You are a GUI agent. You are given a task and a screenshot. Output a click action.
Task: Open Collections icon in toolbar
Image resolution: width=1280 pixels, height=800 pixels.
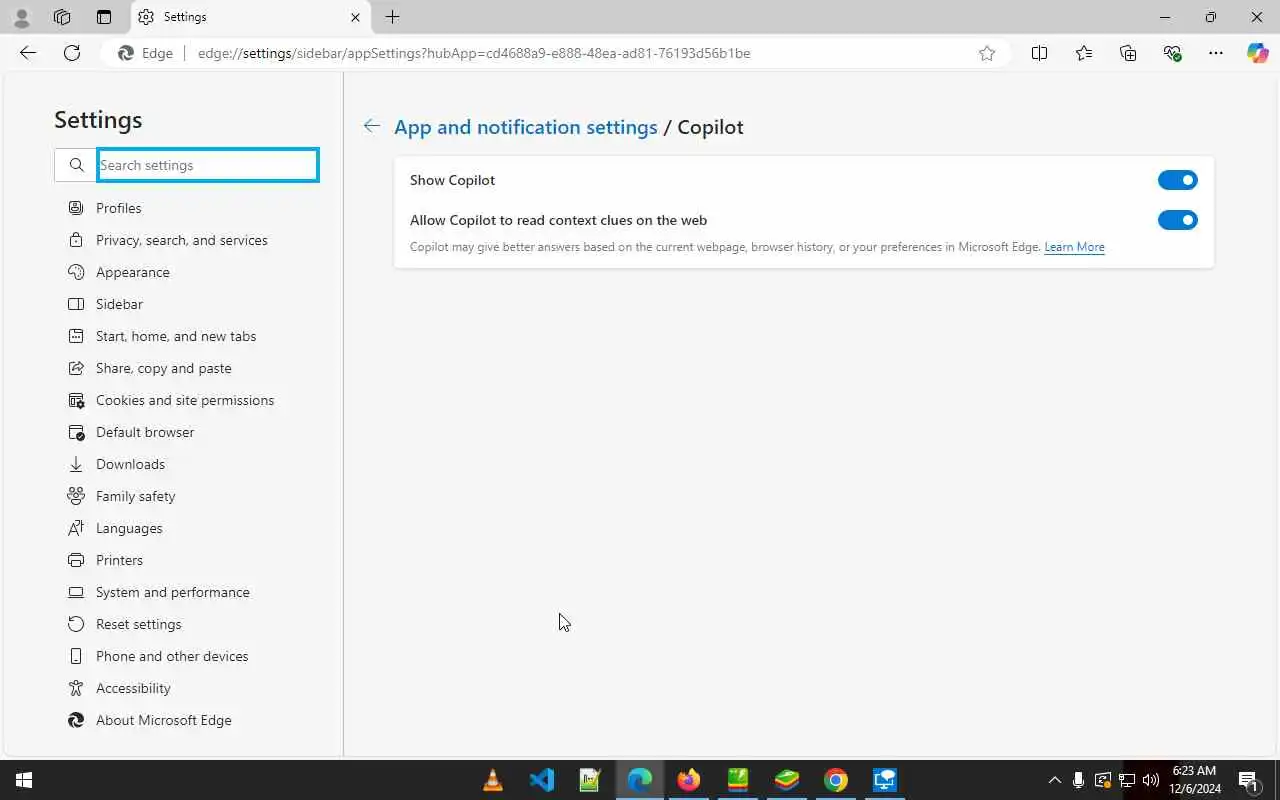tap(1128, 53)
